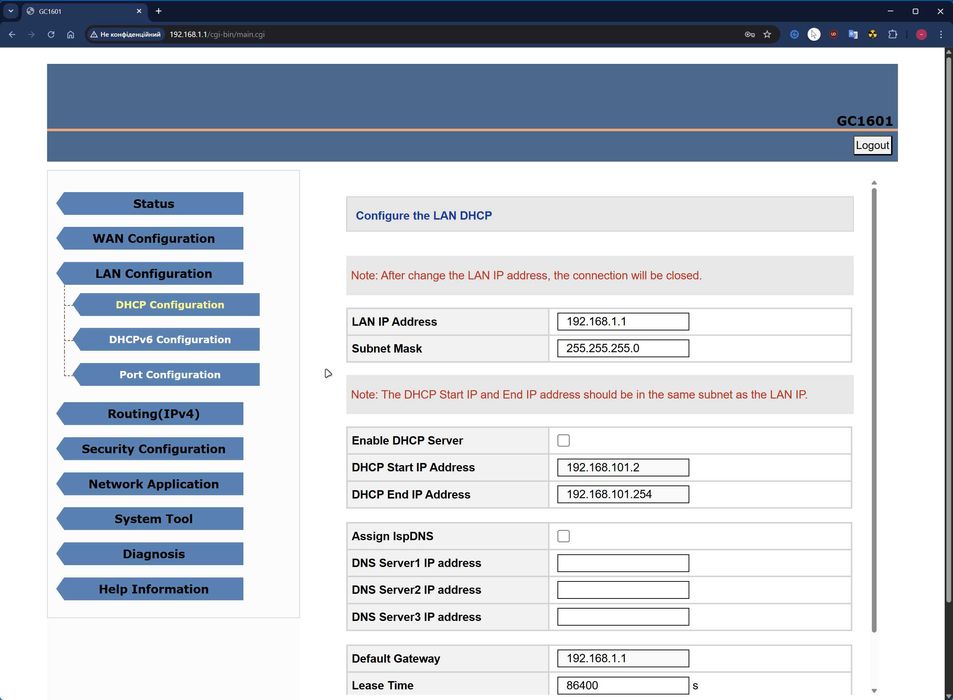Screen dimensions: 953x700
Task: Click the Default Gateway field
Action: 623,658
